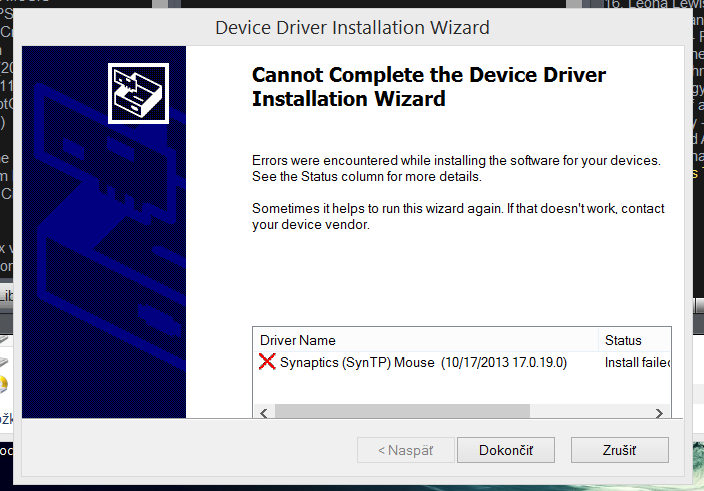Click the horizontal scrollbar thumb in driver list

click(402, 412)
